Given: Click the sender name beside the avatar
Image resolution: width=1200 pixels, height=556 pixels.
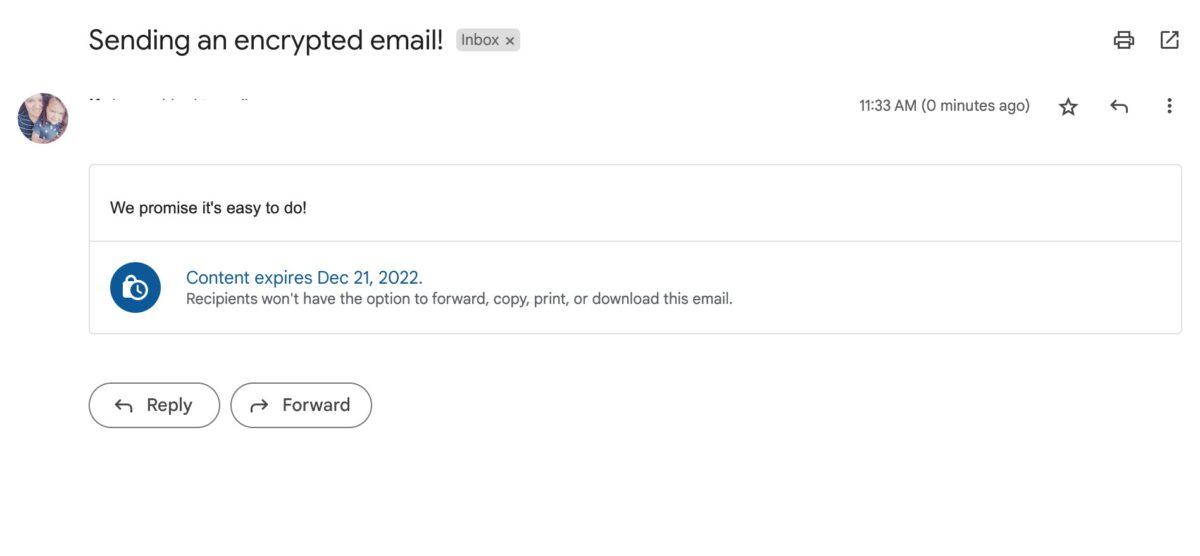Looking at the screenshot, I should pyautogui.click(x=170, y=100).
